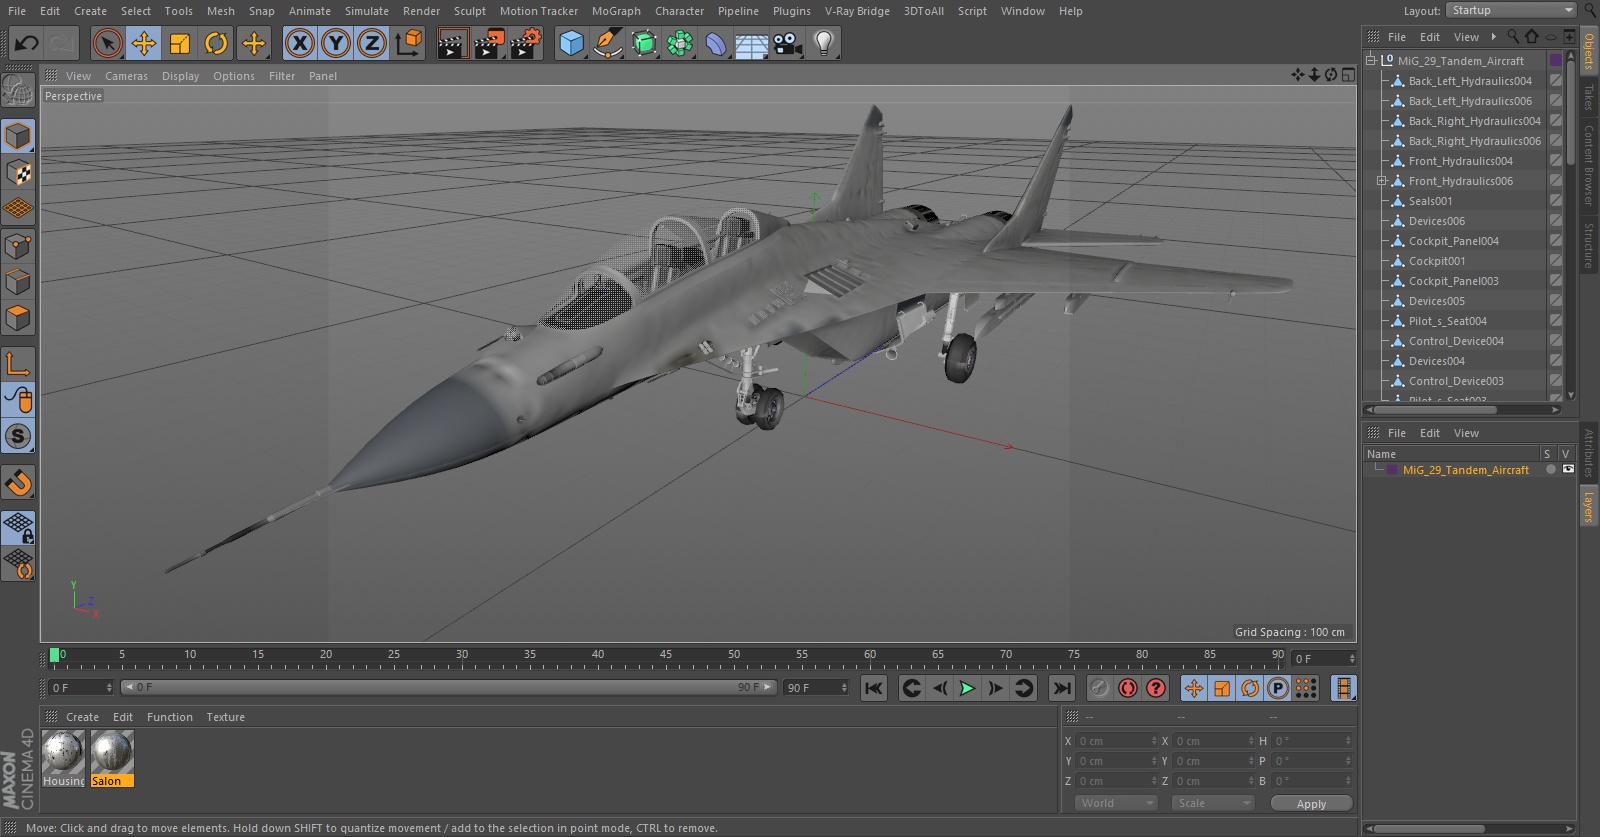Open Edit Render Settings icon

pos(525,43)
